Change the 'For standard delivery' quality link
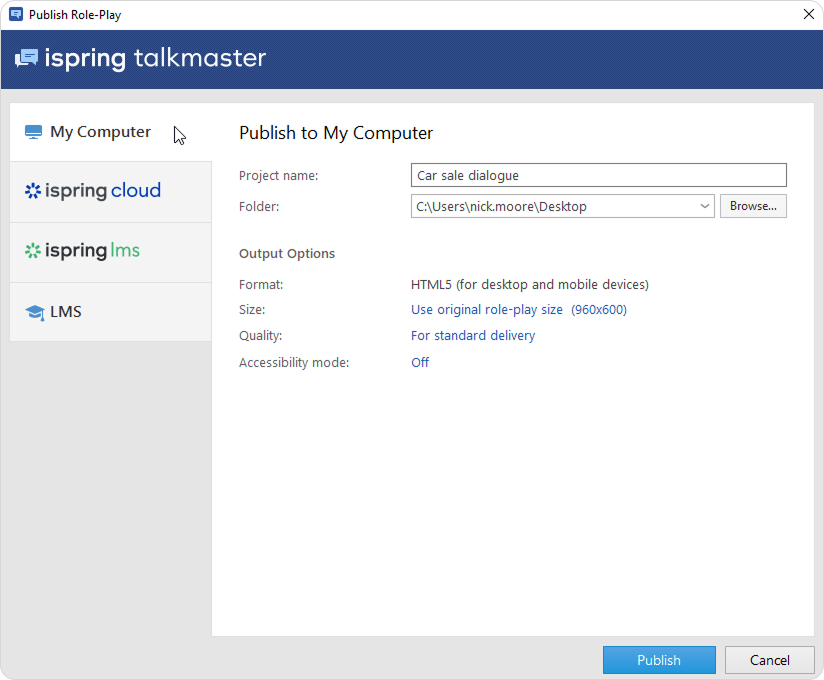 click(473, 336)
